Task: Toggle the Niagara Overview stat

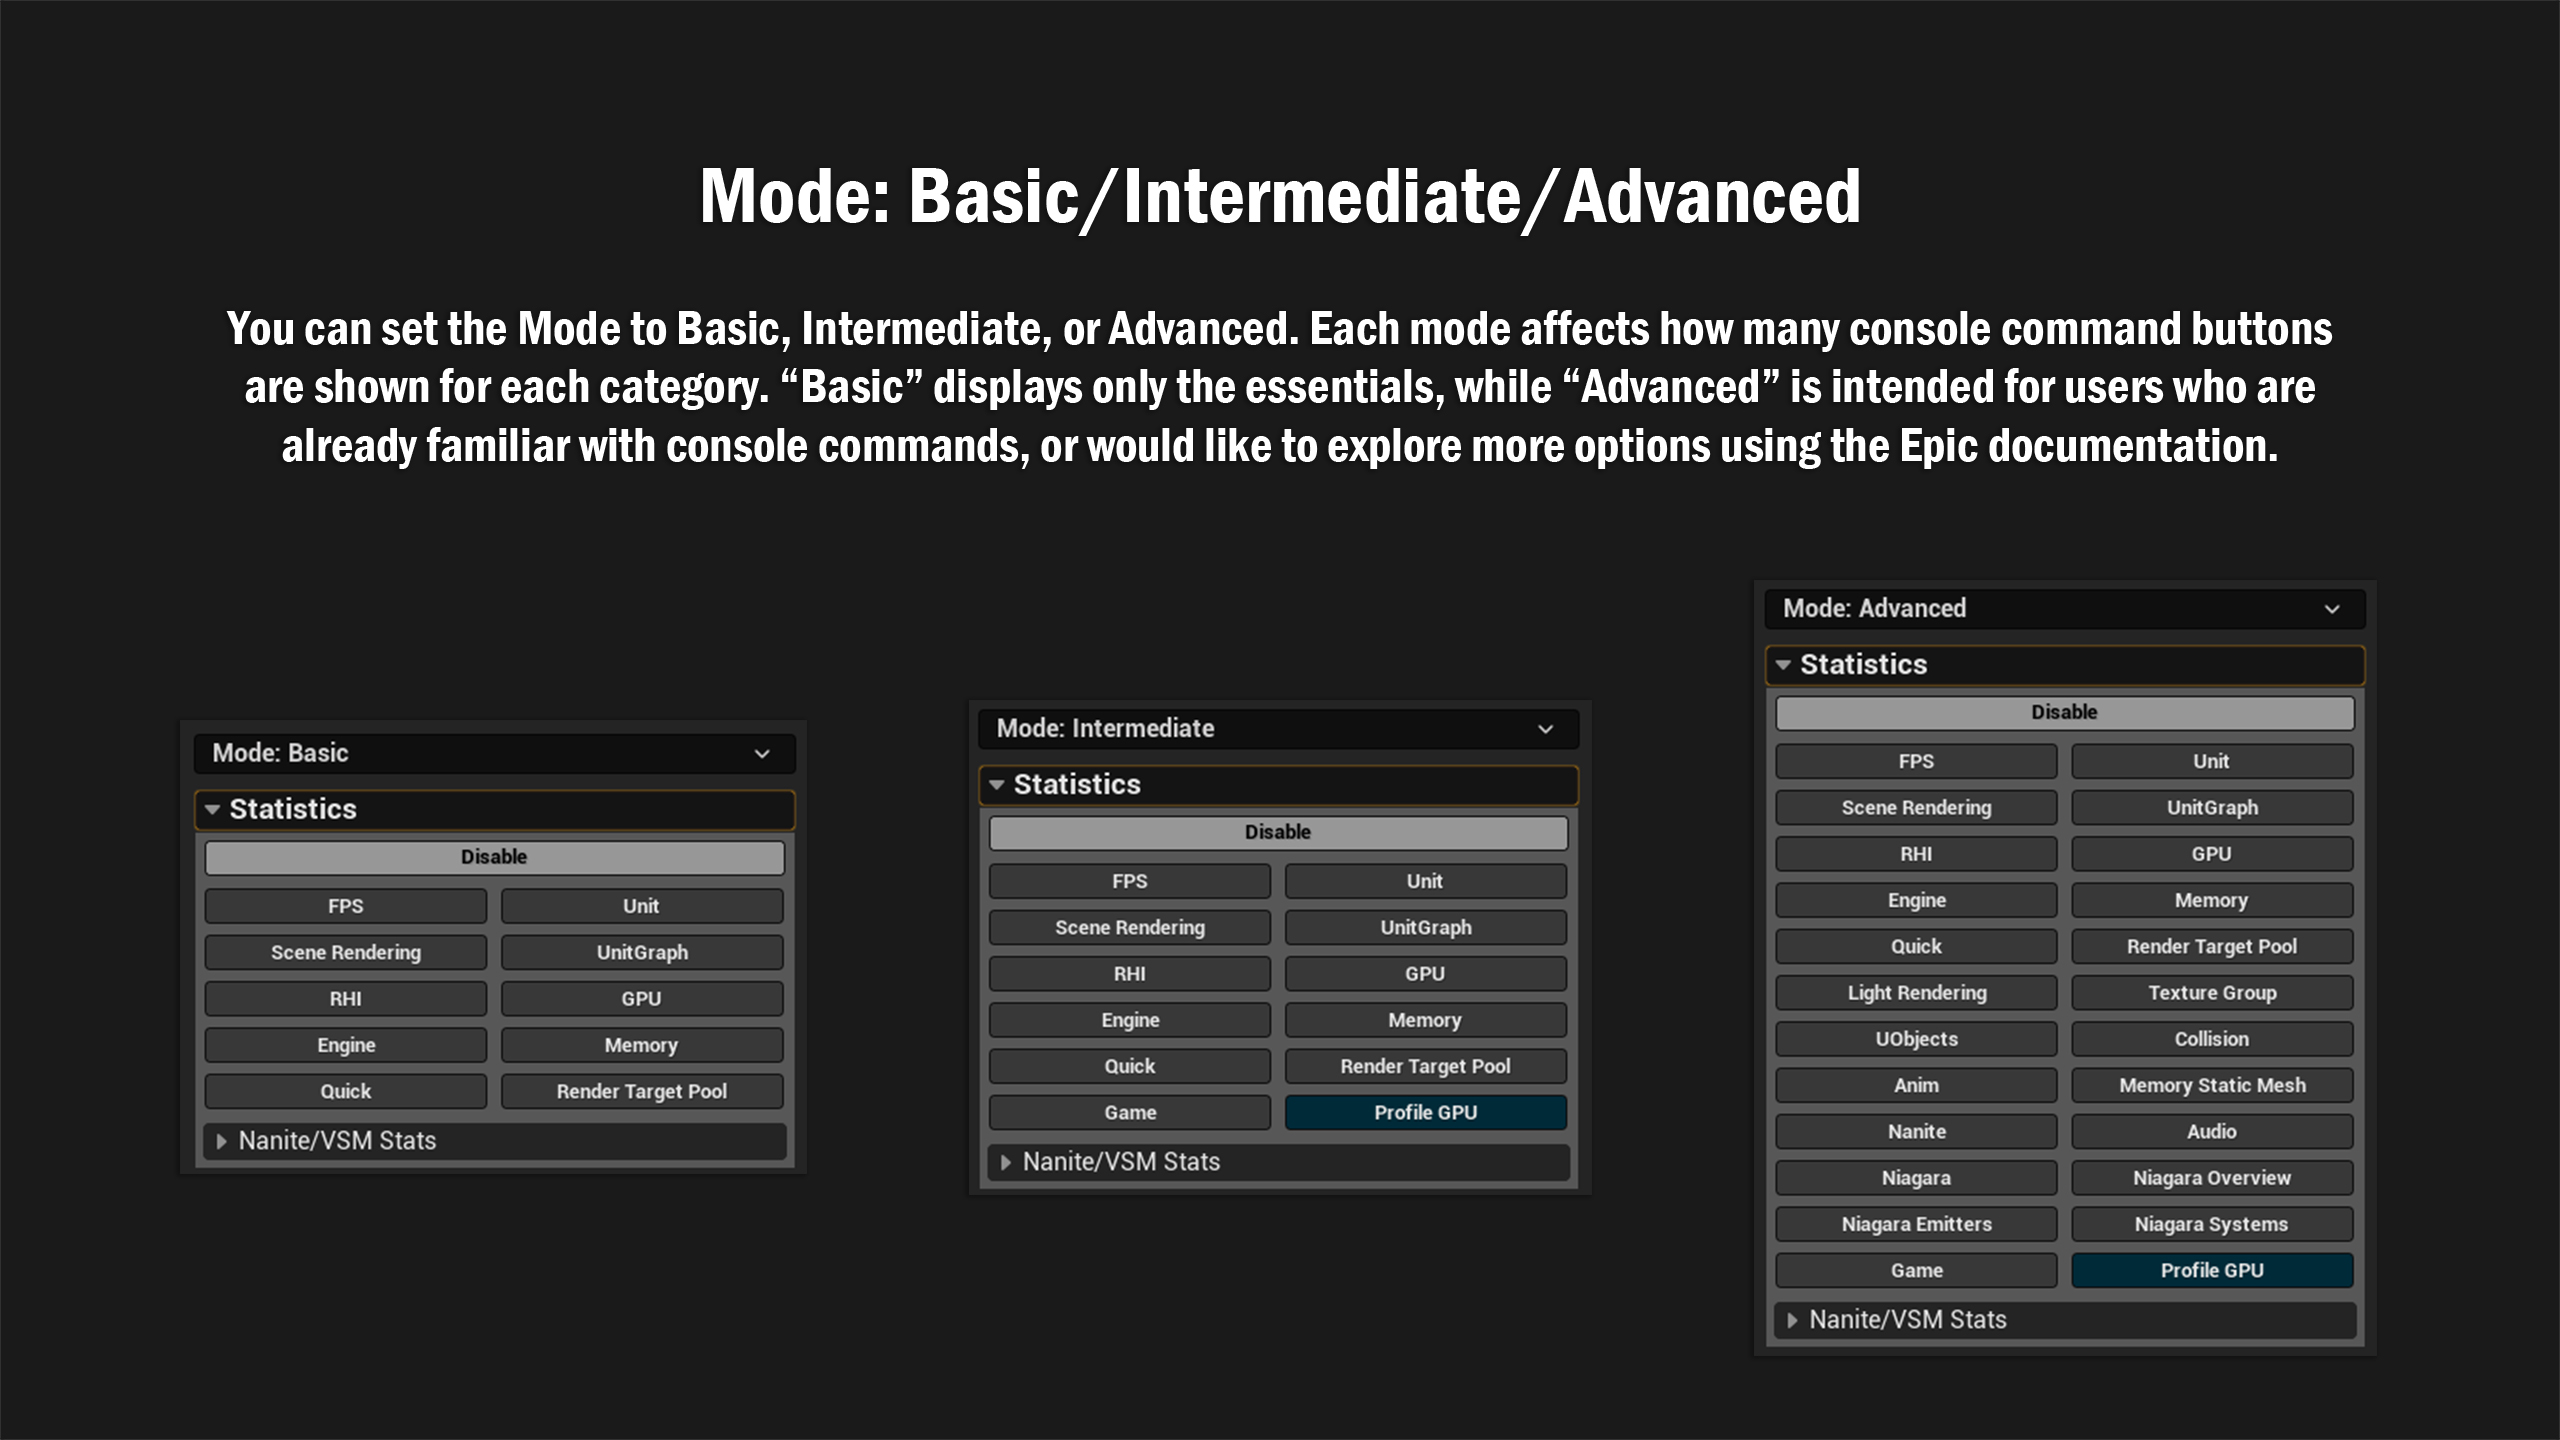Action: 2211,1178
